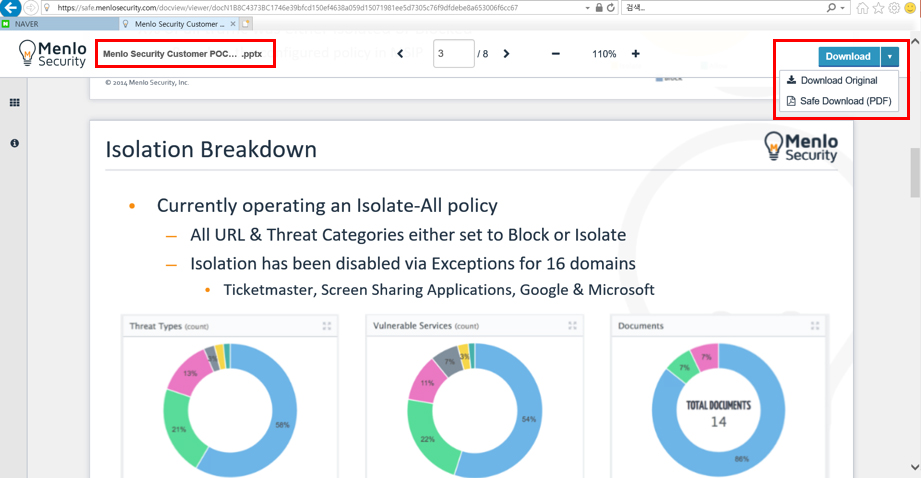
Task: Click the browser forward arrow button
Action: [31, 8]
